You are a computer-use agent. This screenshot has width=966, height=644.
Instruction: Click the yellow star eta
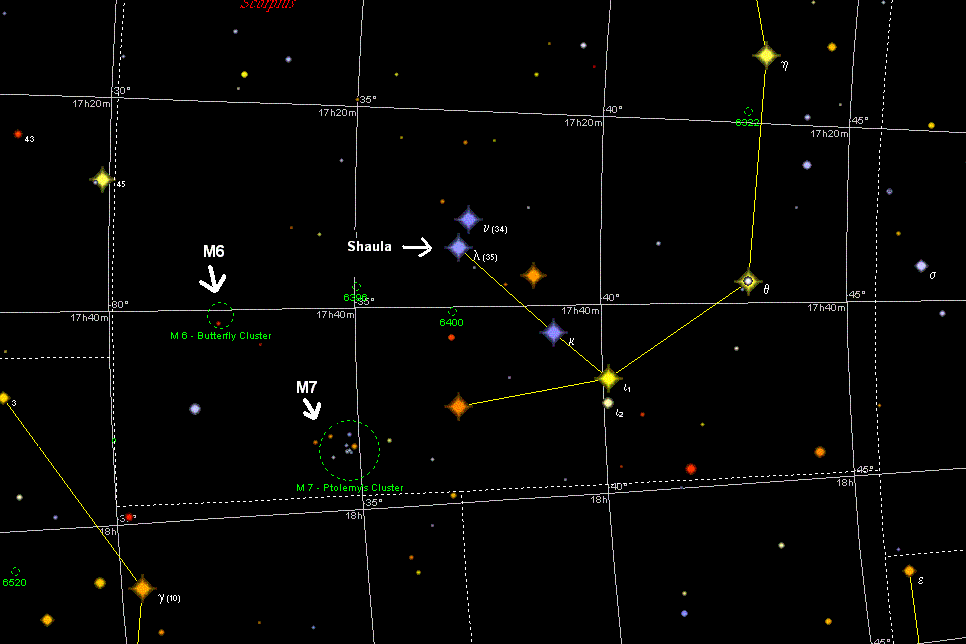coord(765,55)
